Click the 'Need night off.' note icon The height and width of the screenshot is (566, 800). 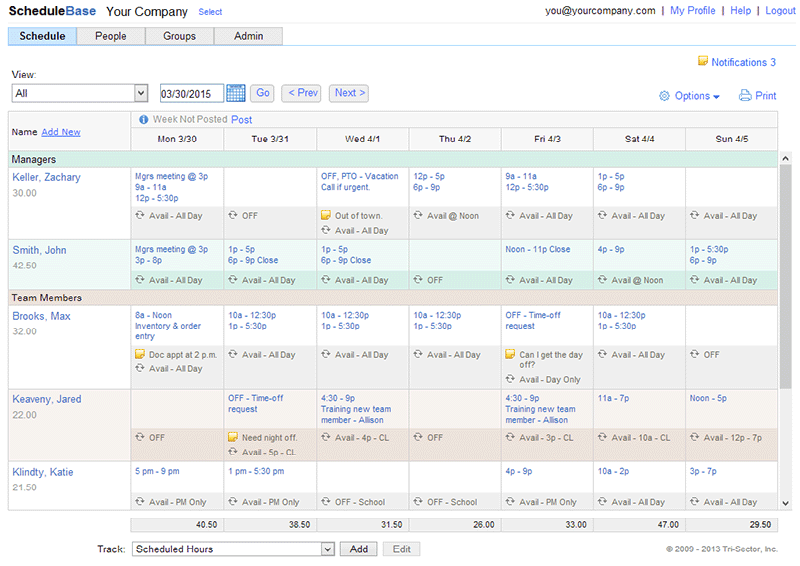click(x=233, y=437)
